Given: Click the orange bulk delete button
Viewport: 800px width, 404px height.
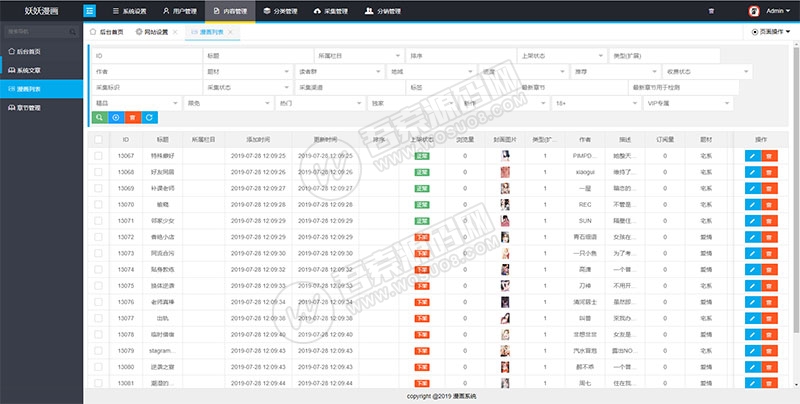Looking at the screenshot, I should 134,117.
